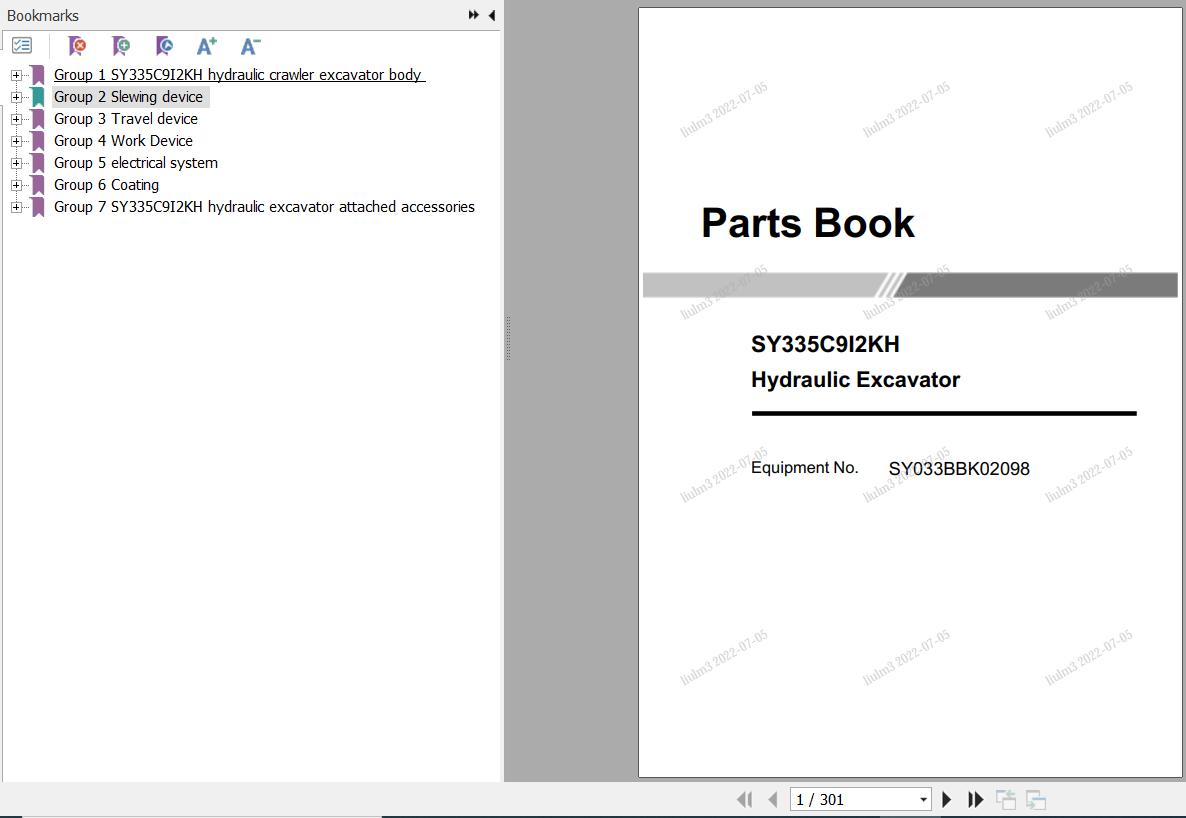Click the Group 1 bookmark link text

point(239,75)
